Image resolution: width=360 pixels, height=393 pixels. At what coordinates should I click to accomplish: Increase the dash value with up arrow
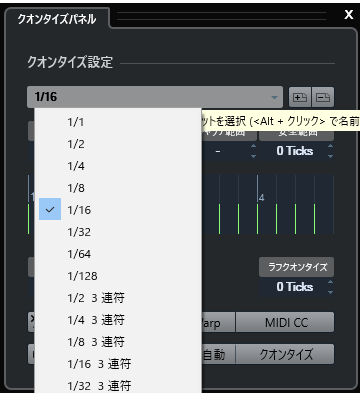(254, 146)
